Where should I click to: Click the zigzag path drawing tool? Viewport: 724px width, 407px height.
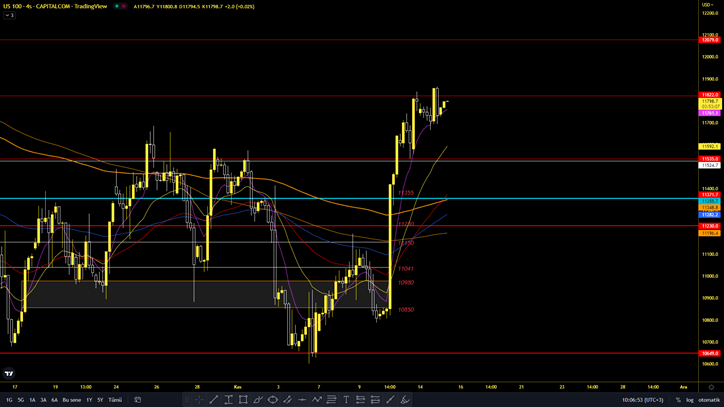point(317,399)
